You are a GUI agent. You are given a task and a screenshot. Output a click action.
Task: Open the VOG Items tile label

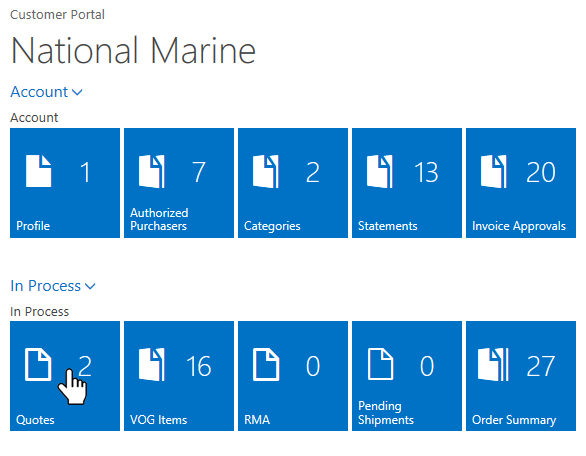click(x=158, y=420)
